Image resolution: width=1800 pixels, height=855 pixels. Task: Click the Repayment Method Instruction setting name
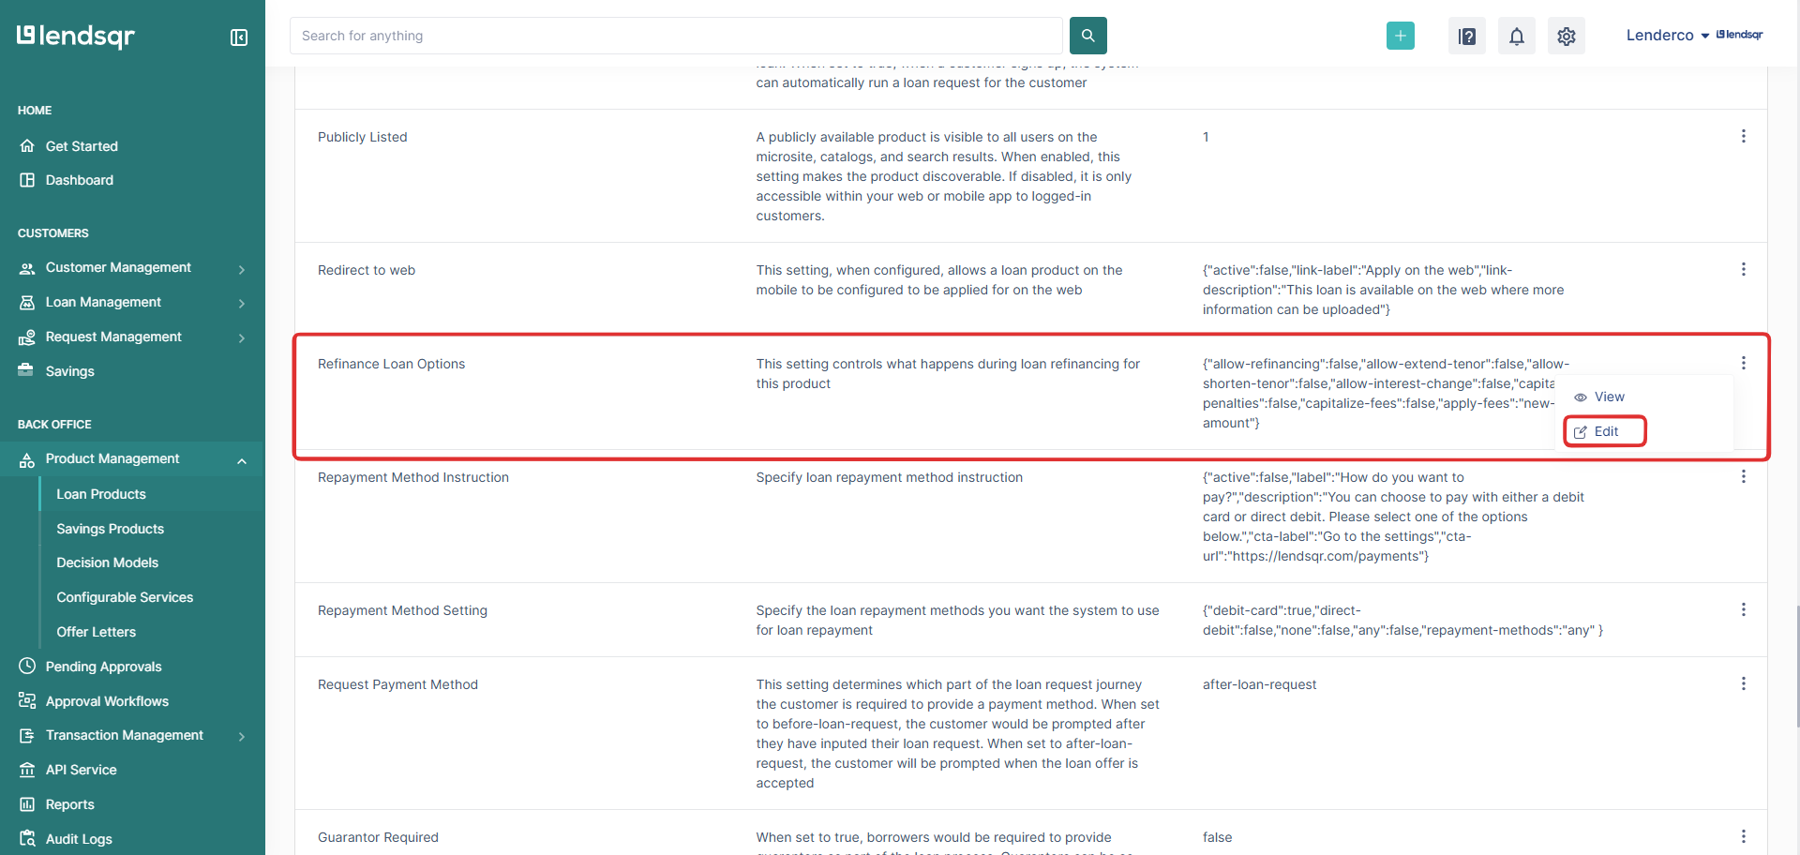click(413, 477)
